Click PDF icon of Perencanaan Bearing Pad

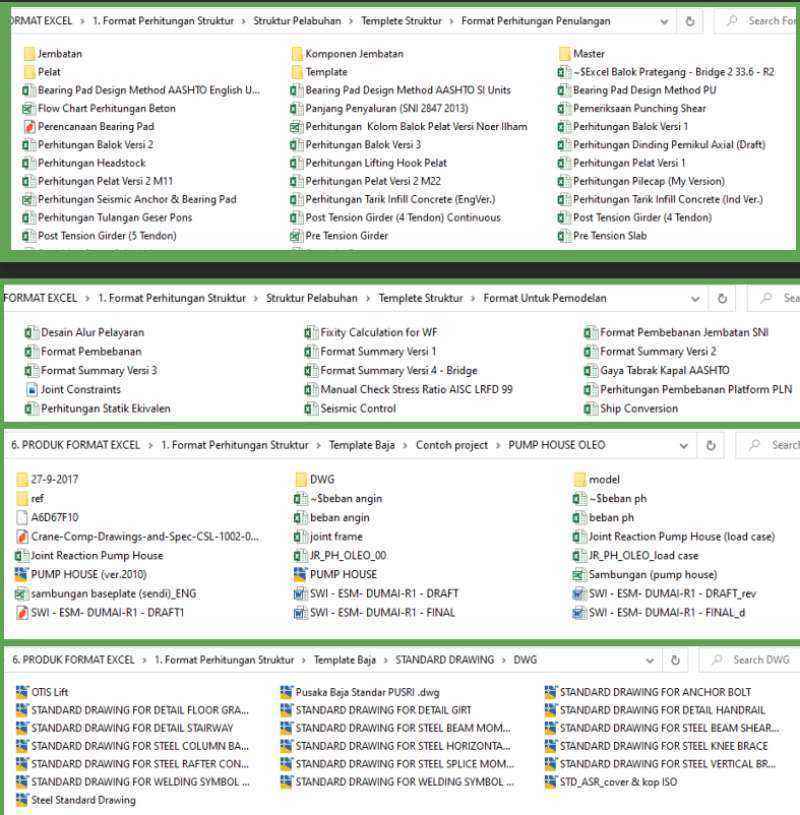[x=29, y=127]
